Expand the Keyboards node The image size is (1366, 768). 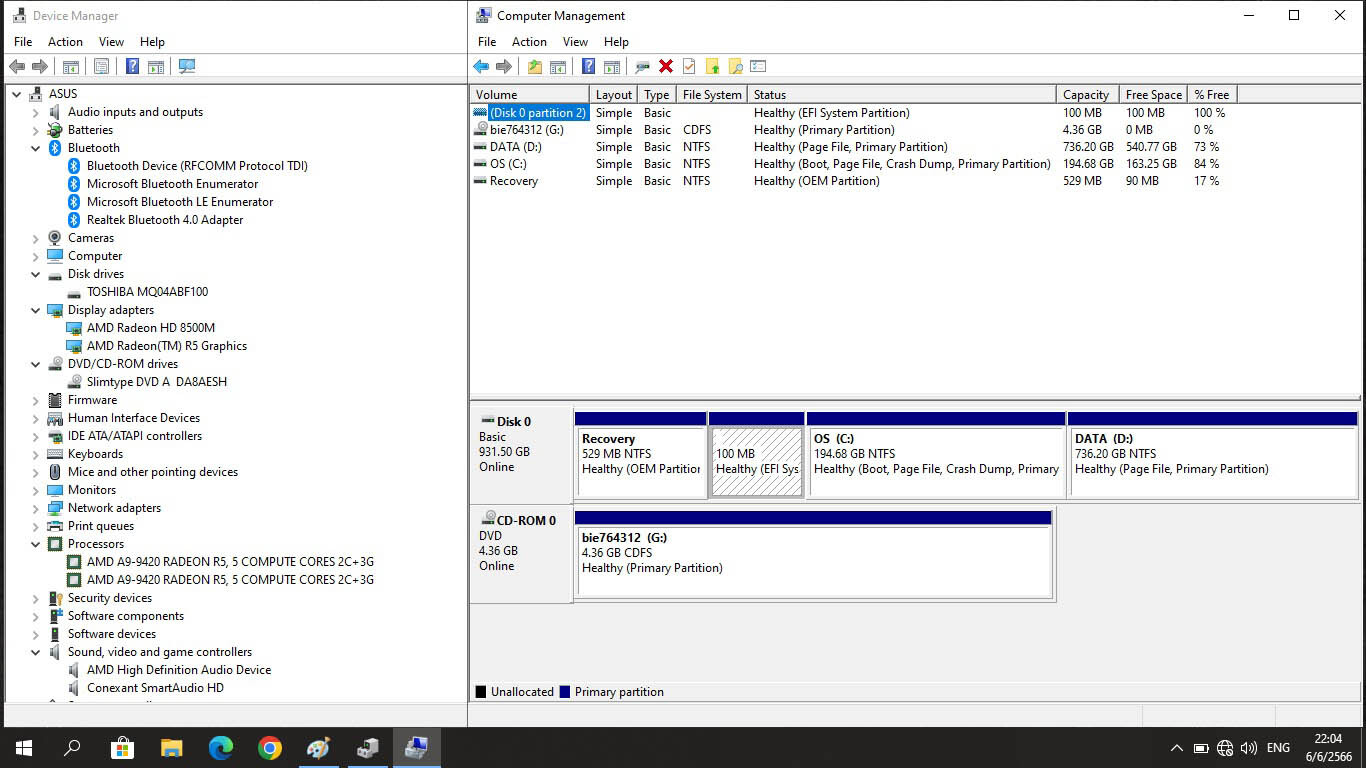(36, 454)
